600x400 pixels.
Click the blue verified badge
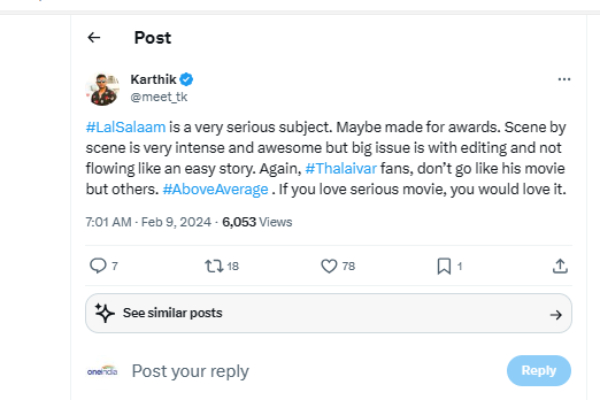[186, 79]
